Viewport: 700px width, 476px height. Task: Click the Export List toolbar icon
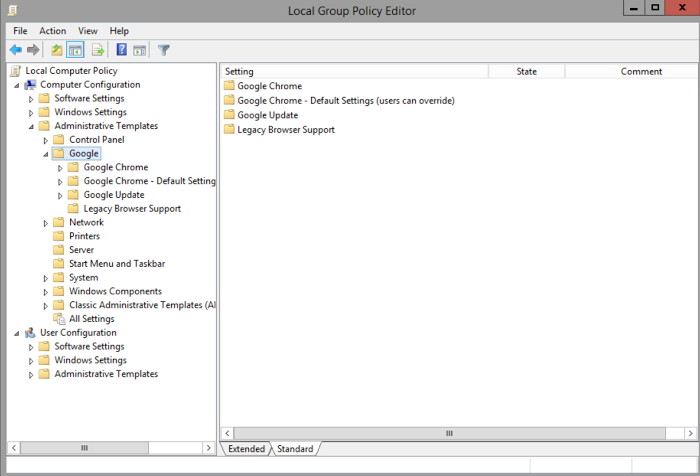click(98, 50)
